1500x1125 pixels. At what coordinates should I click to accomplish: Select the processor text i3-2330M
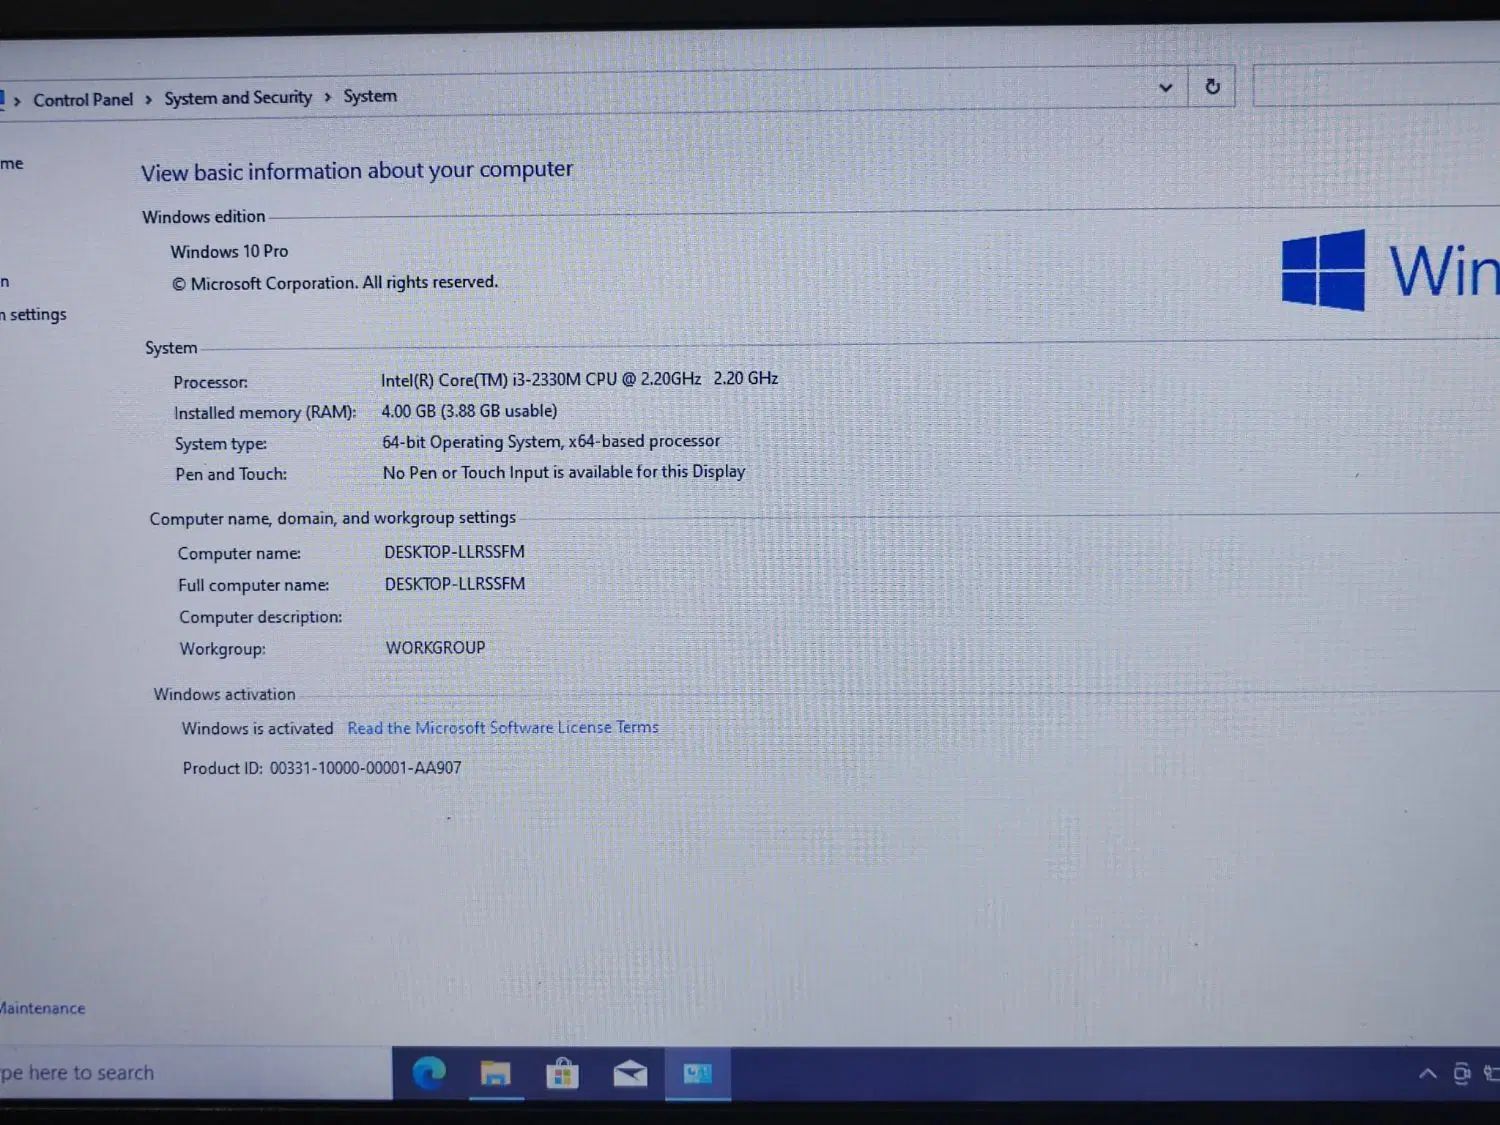579,379
